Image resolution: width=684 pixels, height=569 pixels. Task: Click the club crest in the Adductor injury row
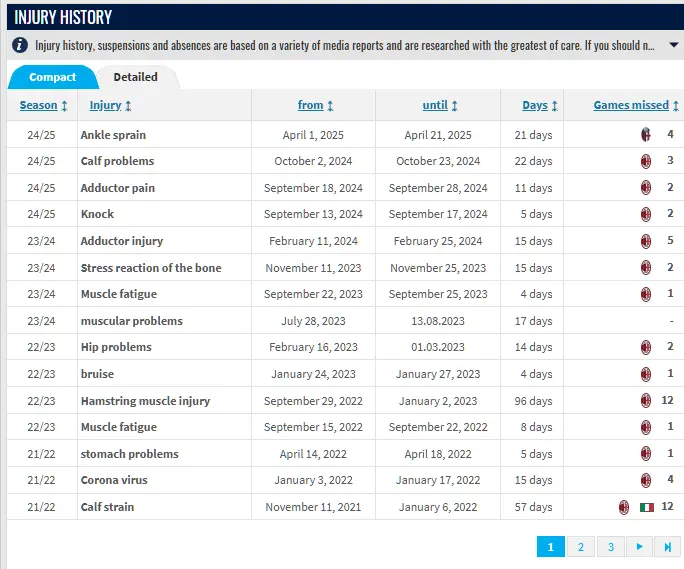tap(646, 241)
